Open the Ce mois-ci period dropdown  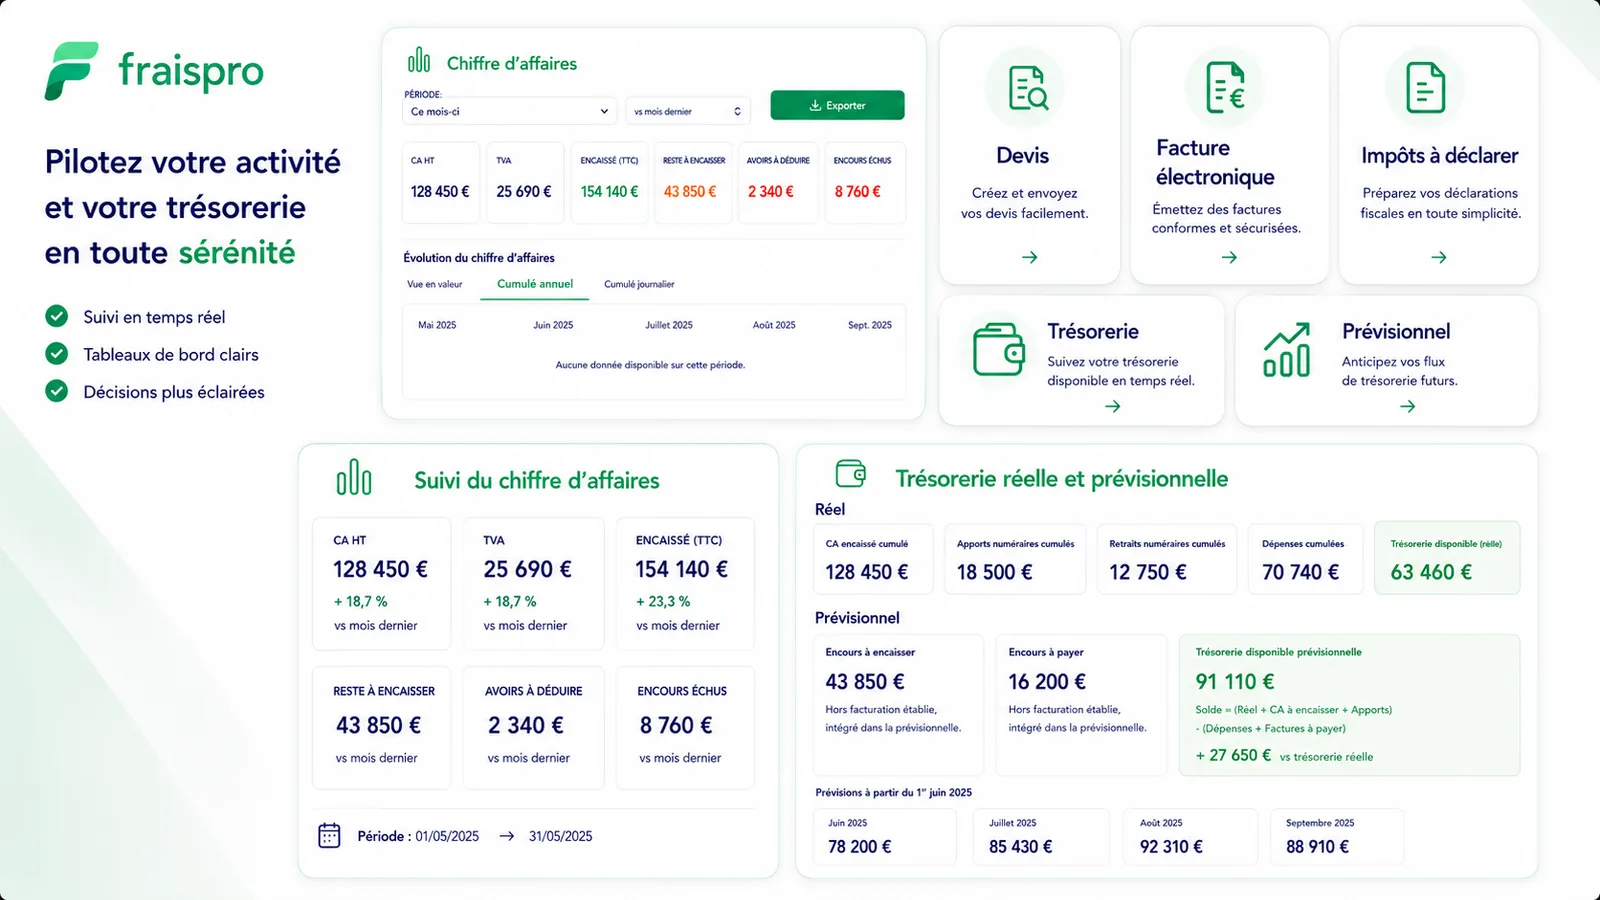(510, 111)
